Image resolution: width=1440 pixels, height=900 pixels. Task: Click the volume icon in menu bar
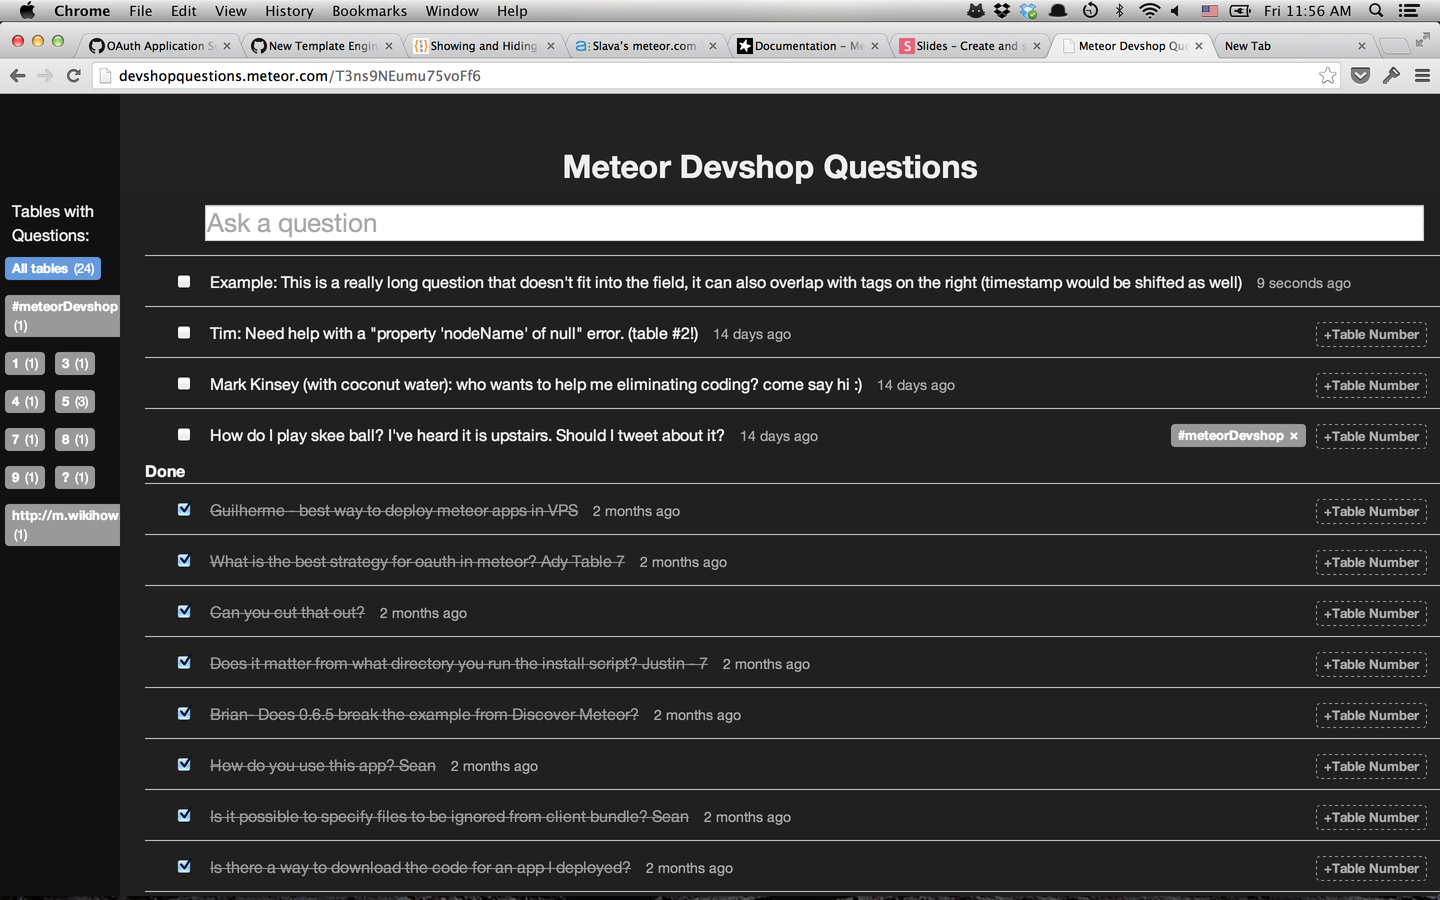[1176, 10]
